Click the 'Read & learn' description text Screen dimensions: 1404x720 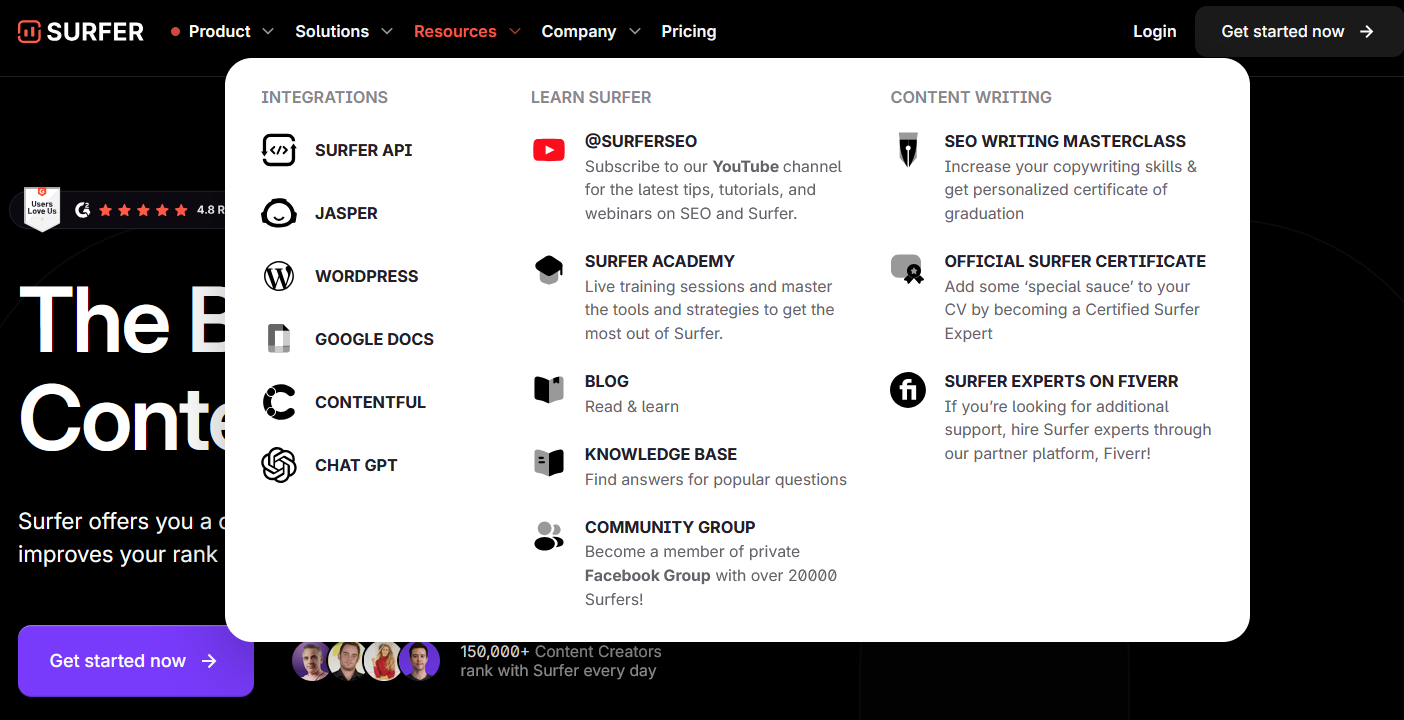(x=632, y=407)
